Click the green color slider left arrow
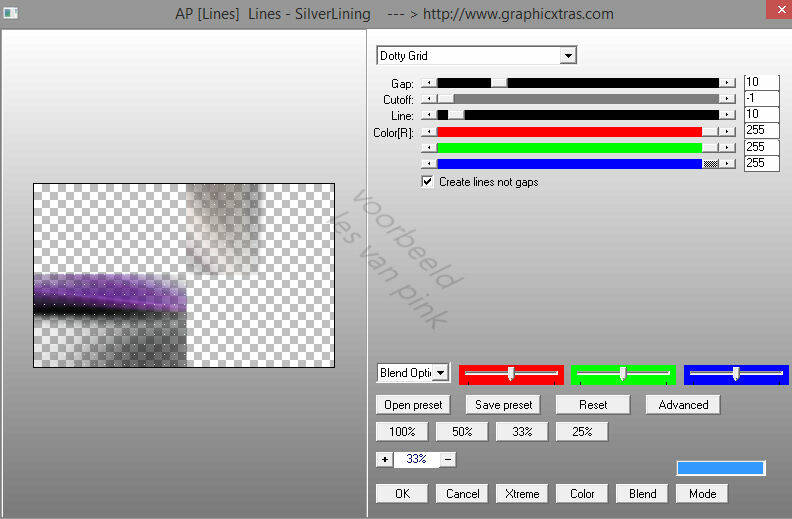Viewport: 792px width, 519px height. tap(429, 148)
